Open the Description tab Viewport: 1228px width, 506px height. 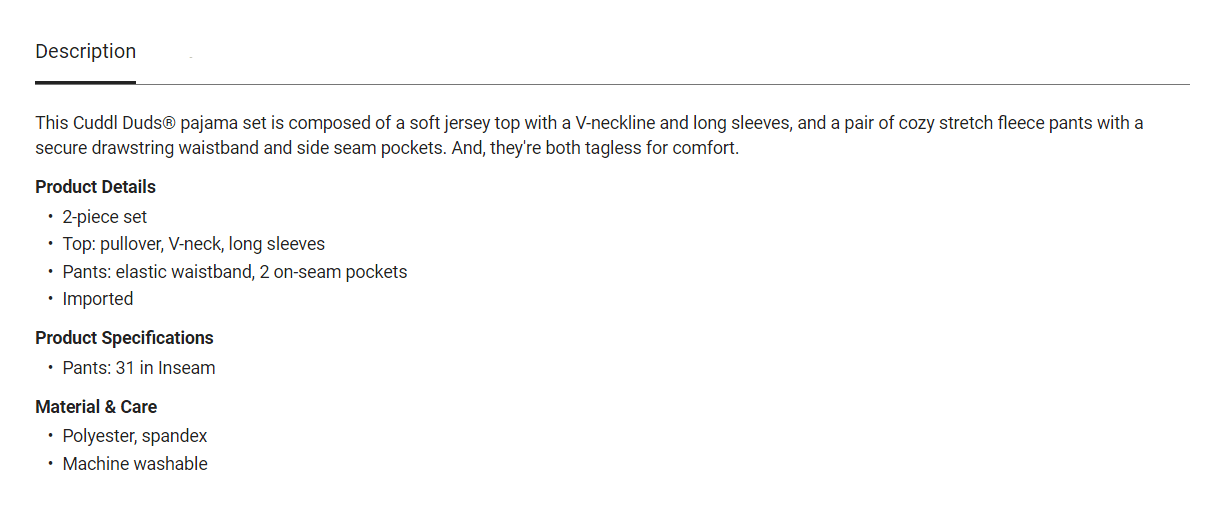coord(85,52)
